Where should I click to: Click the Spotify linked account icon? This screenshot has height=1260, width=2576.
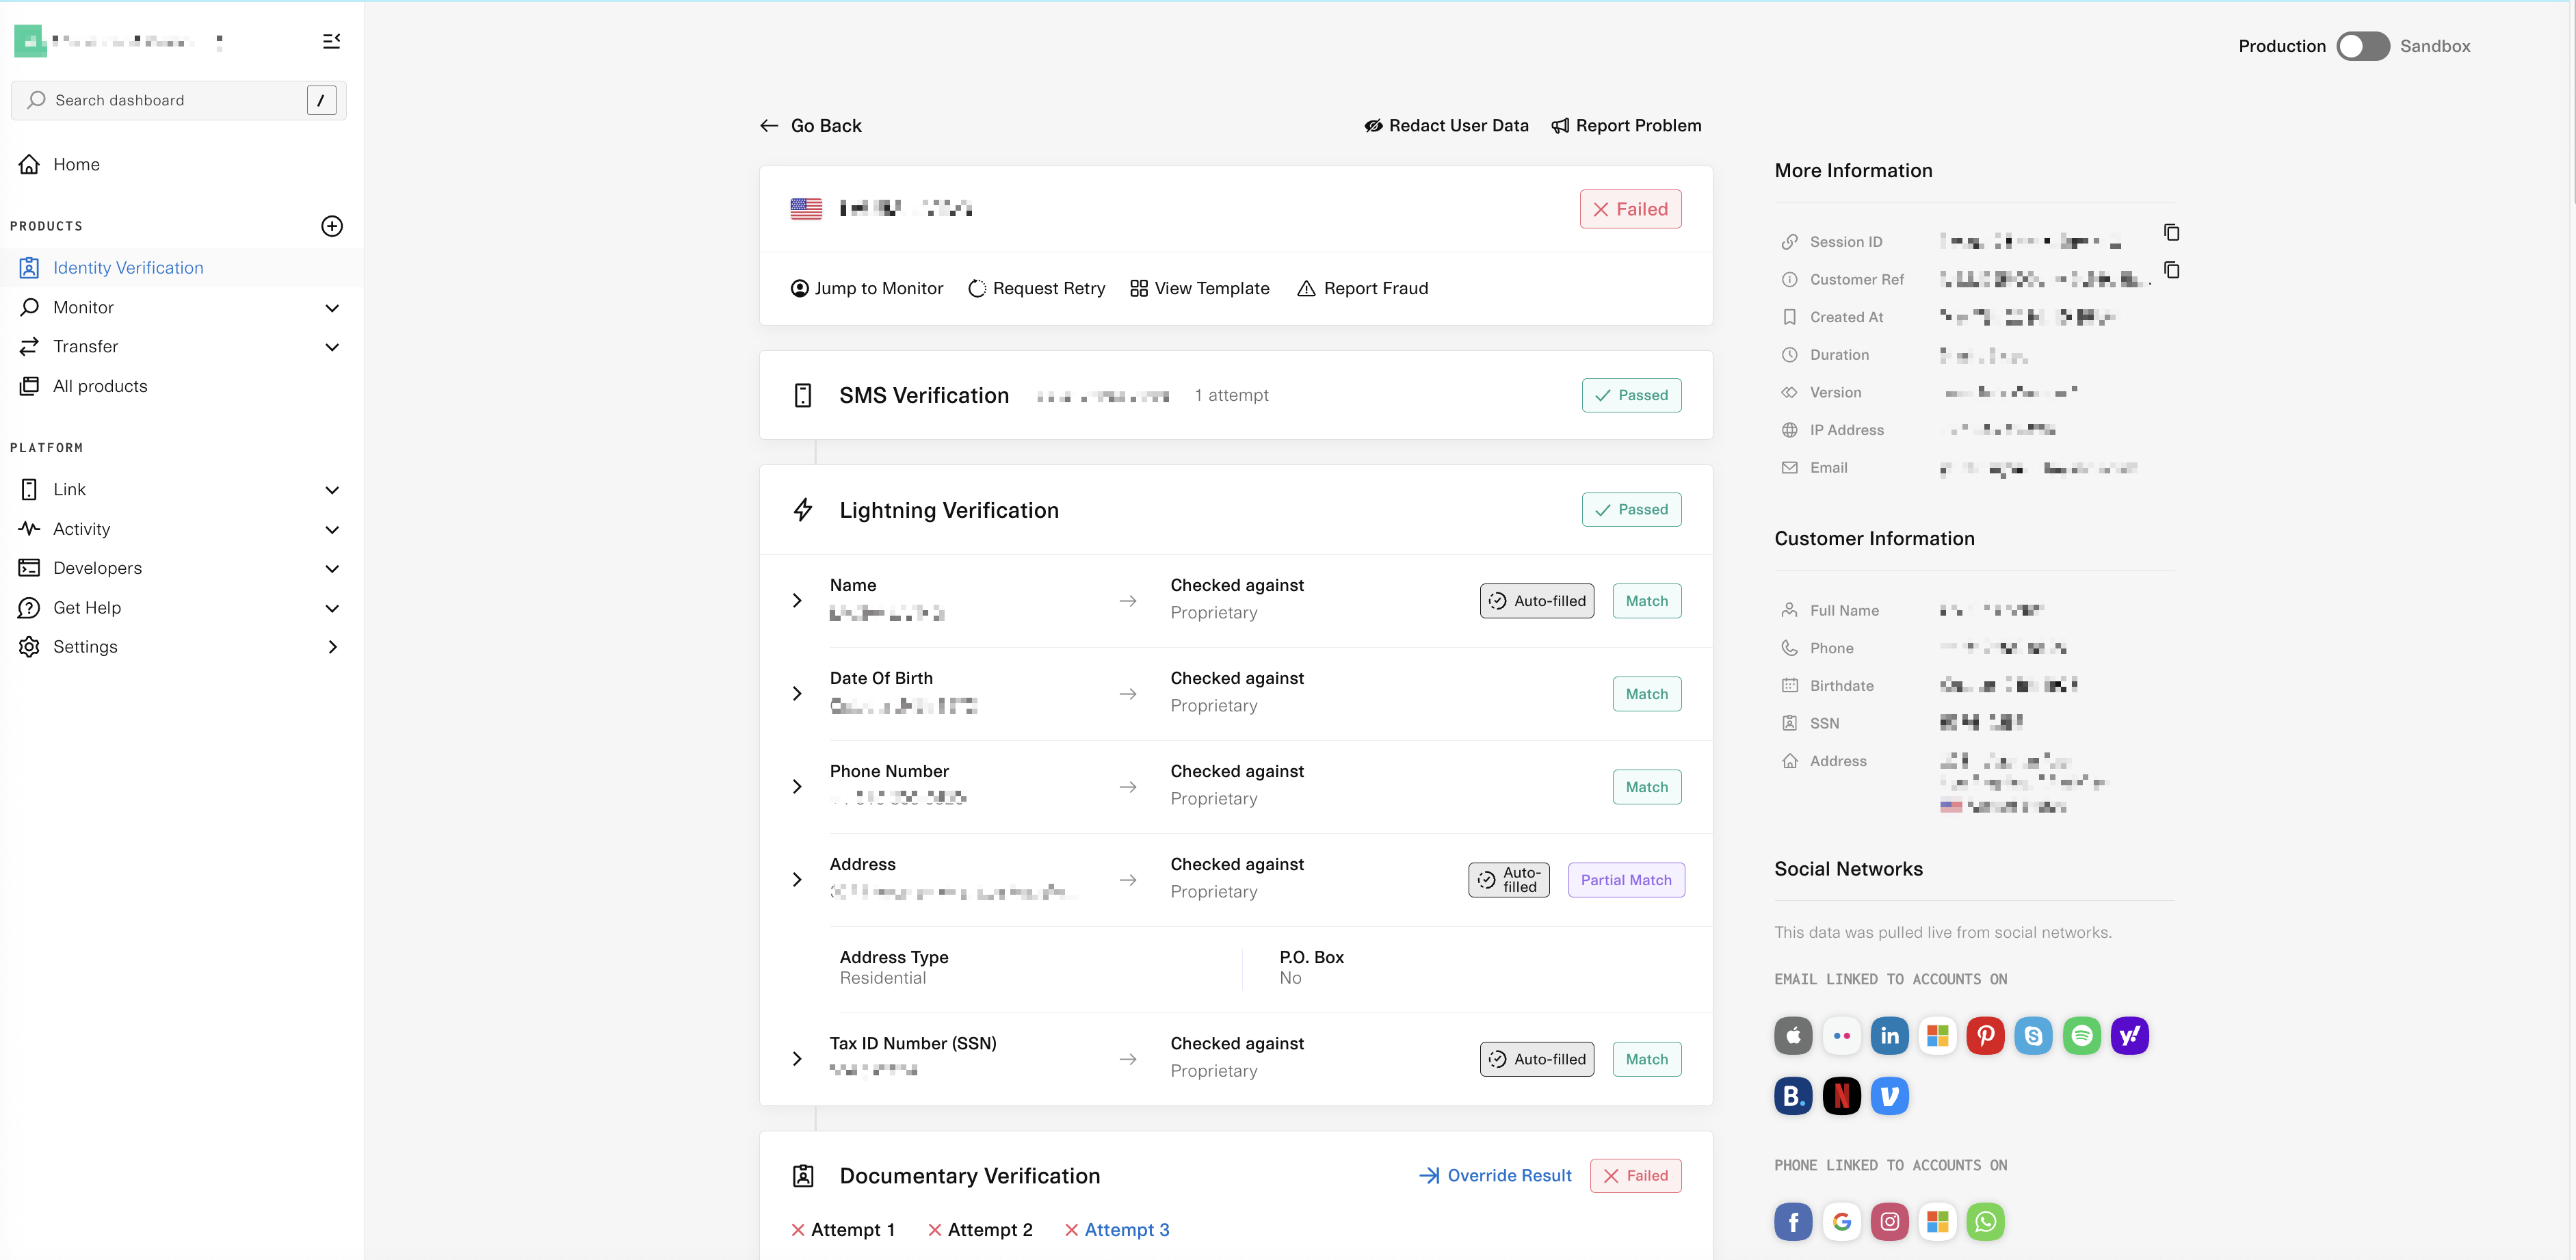coord(2081,1036)
